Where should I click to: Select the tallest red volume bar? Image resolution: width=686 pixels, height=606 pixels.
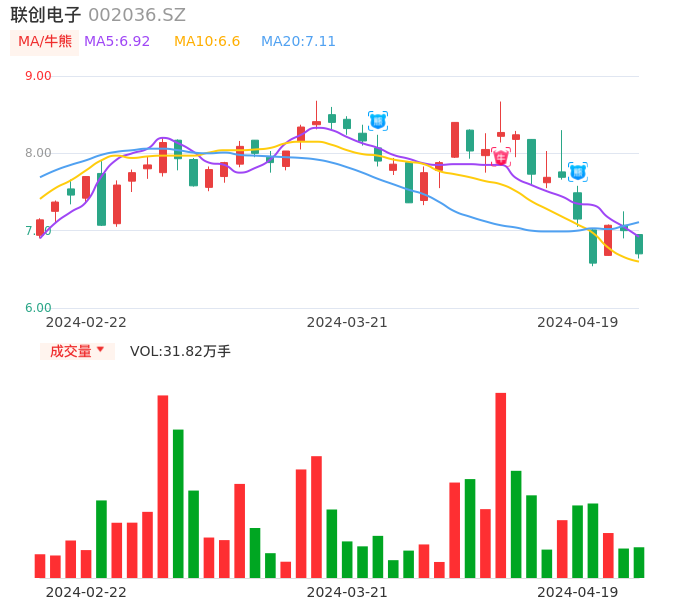coord(501,485)
